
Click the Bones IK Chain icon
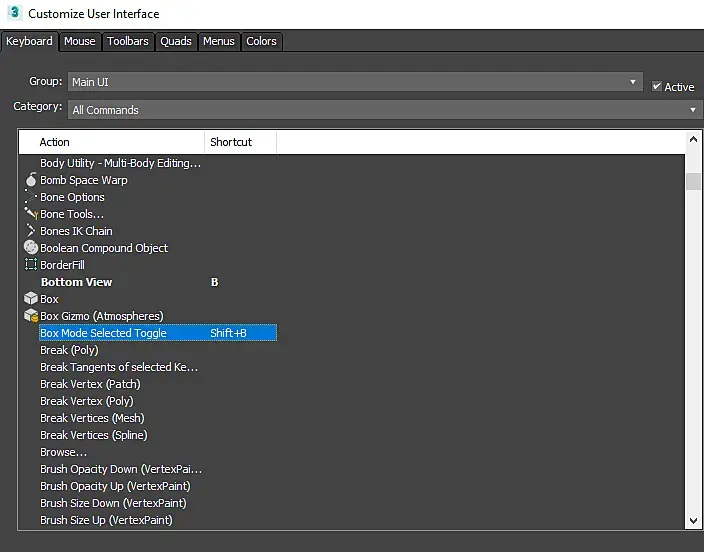click(31, 231)
